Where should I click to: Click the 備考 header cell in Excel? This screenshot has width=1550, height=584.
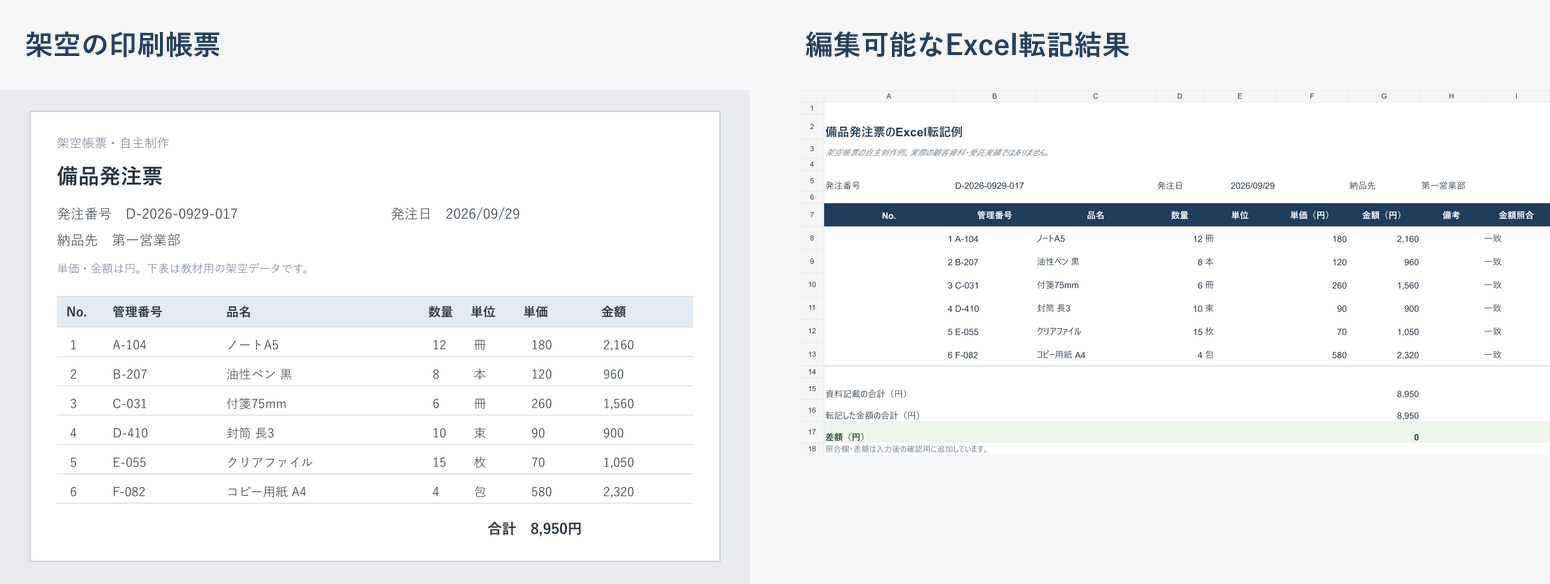coord(1451,215)
